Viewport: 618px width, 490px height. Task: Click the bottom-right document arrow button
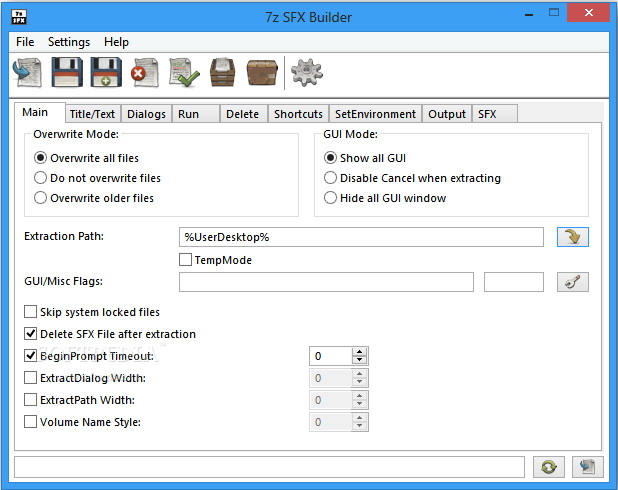(x=588, y=467)
